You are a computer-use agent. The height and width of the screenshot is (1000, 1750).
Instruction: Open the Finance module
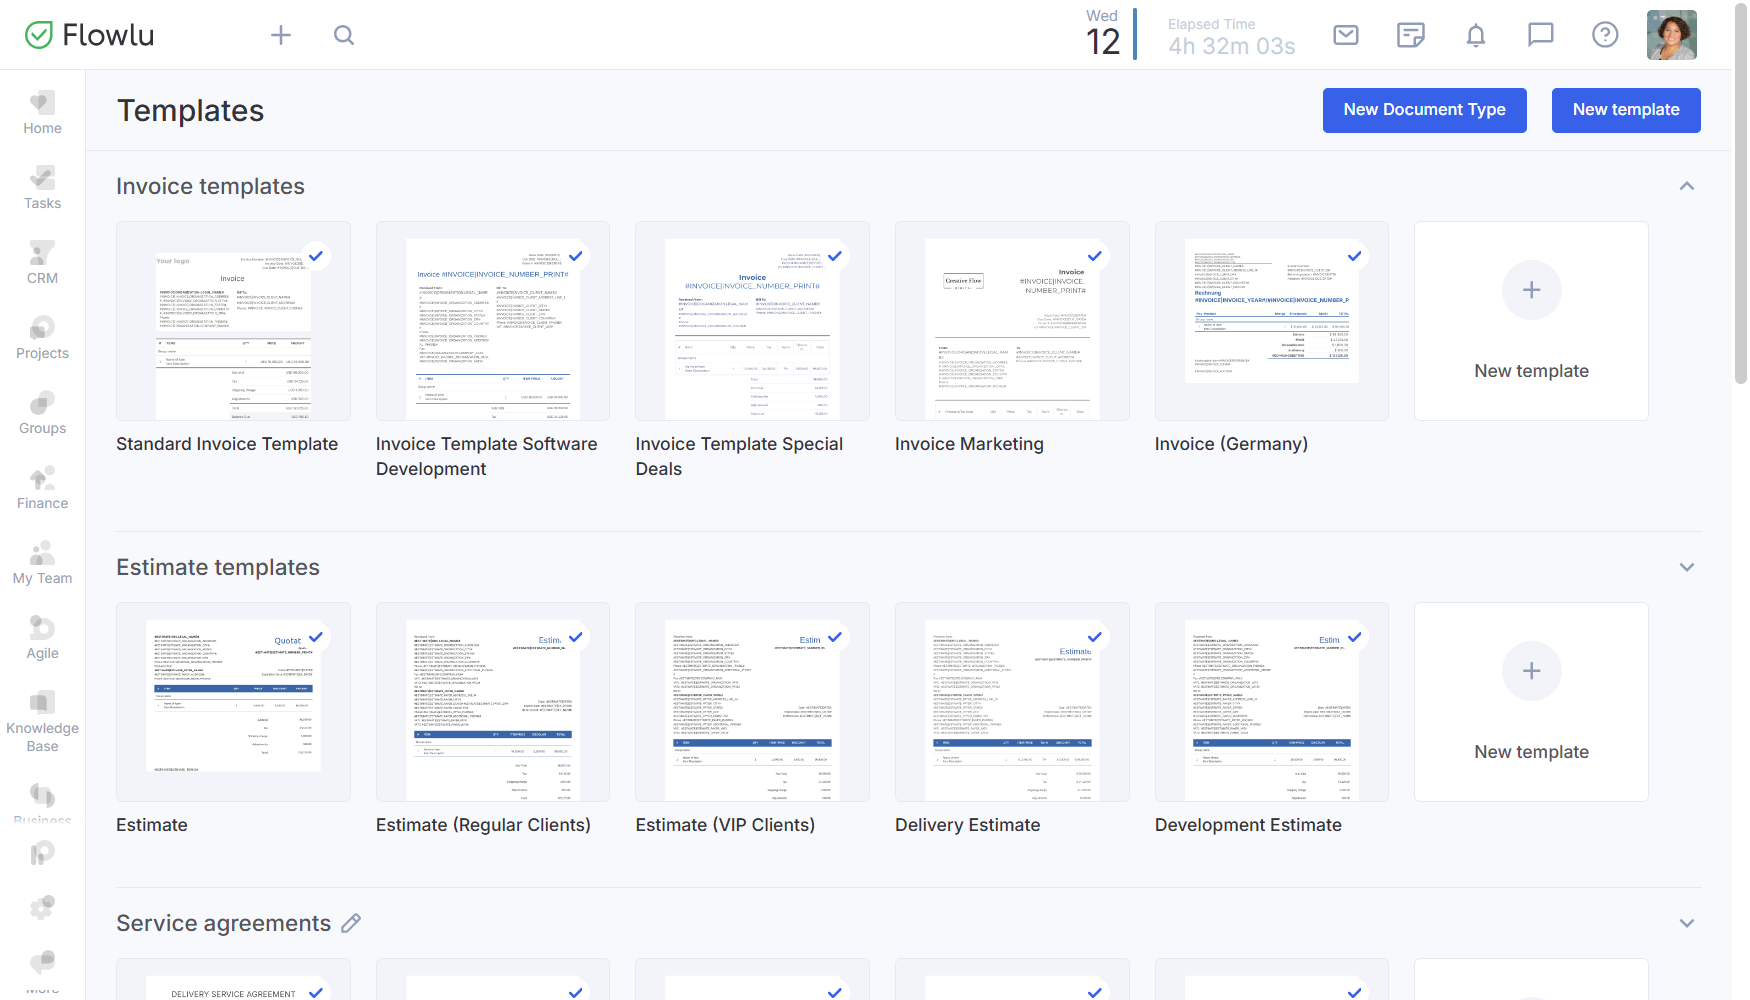pyautogui.click(x=42, y=488)
